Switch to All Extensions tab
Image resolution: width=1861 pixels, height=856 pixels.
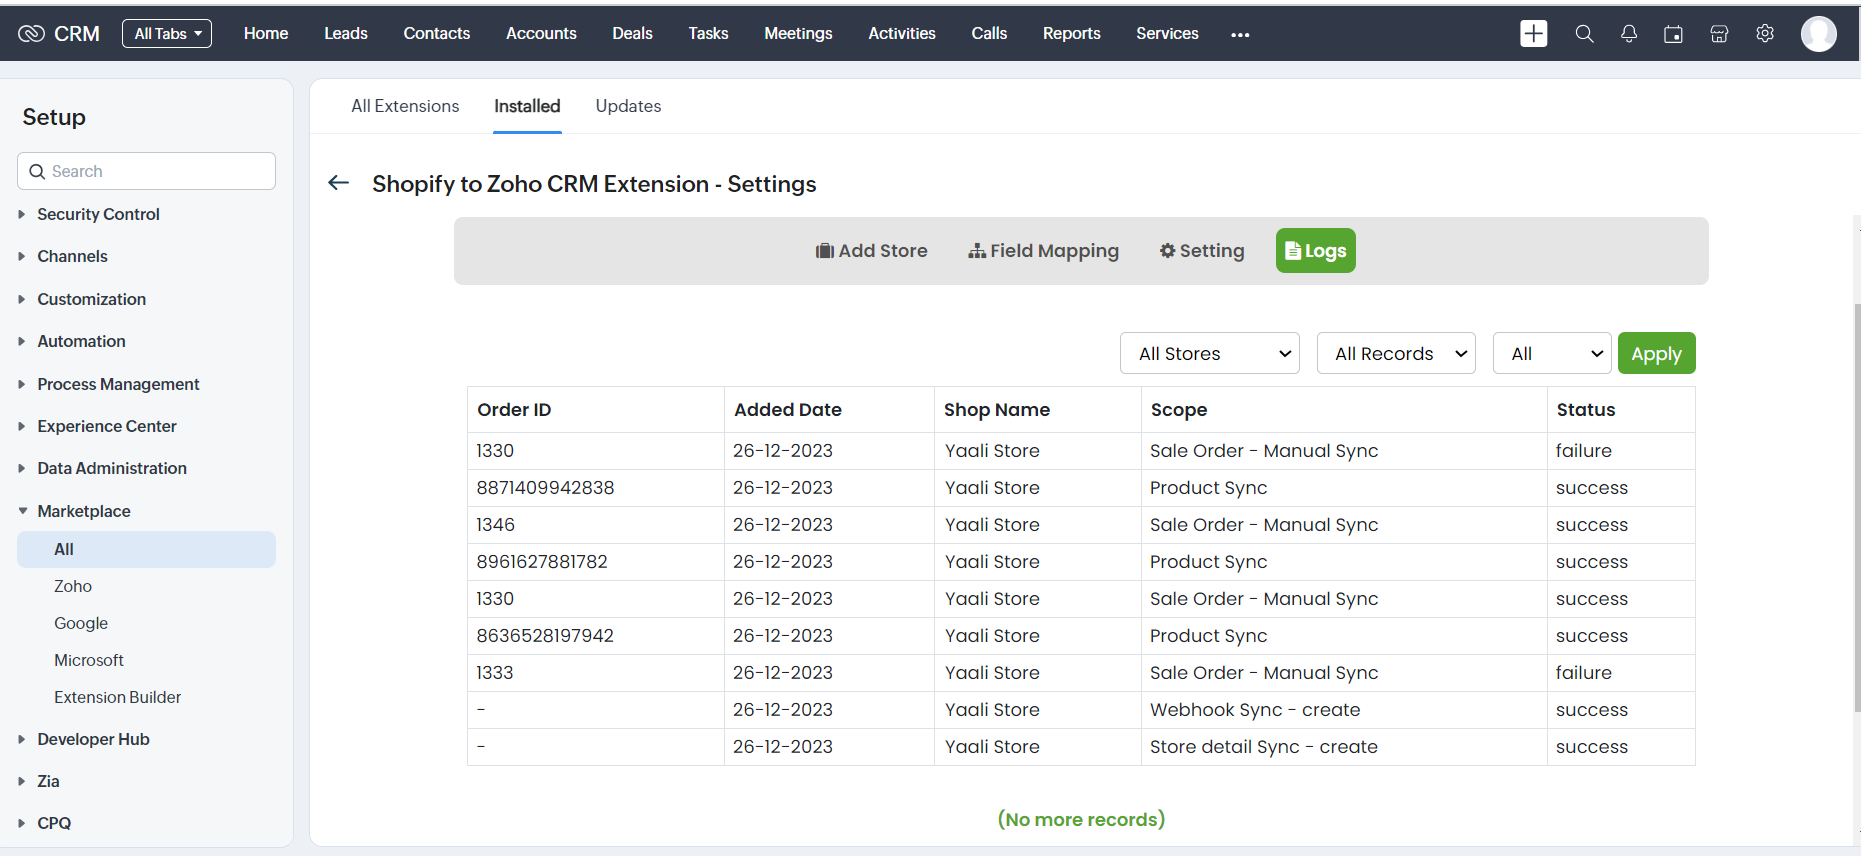coord(405,106)
